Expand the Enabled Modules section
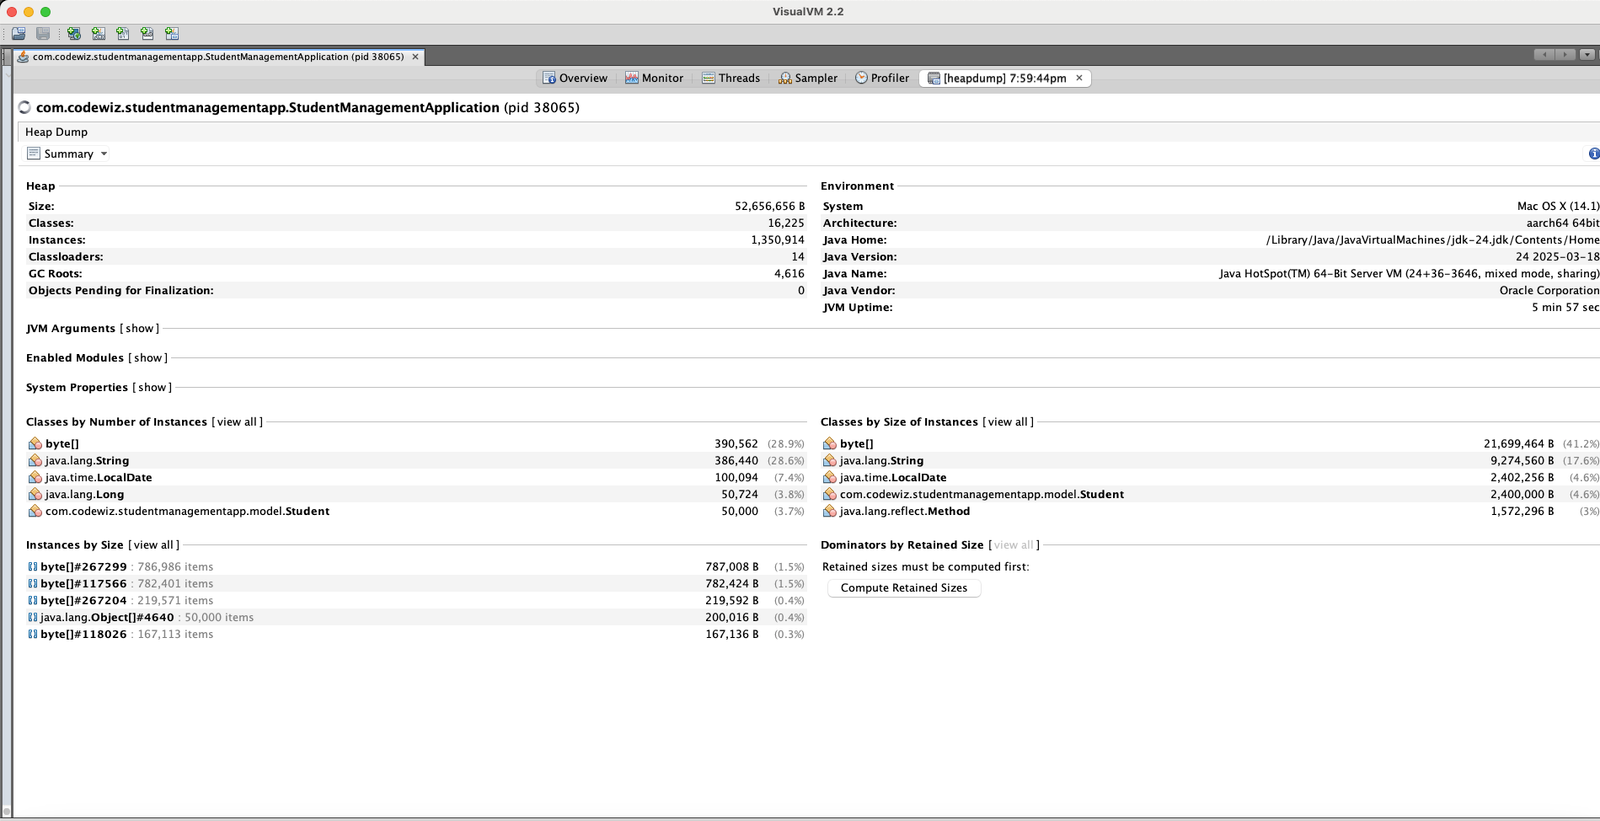The width and height of the screenshot is (1600, 821). pos(148,358)
